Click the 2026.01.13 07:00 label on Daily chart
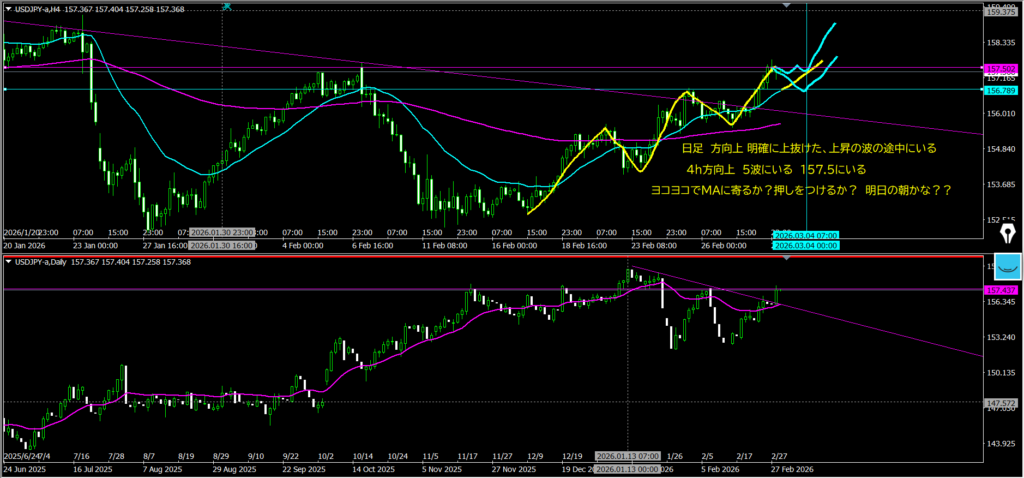 pyautogui.click(x=628, y=456)
